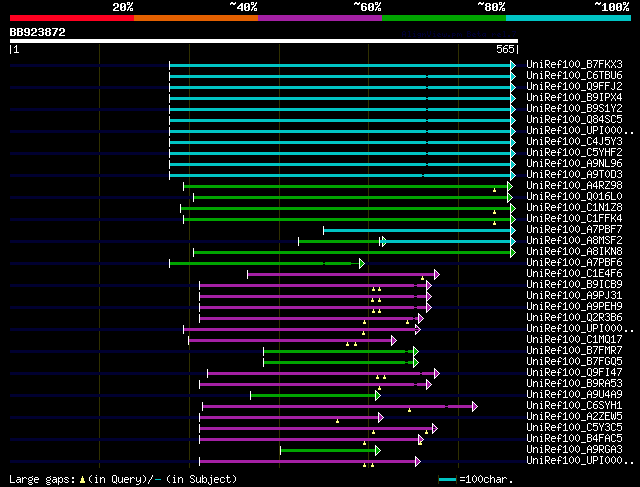Open hit UniRef100_A4RZ98

574,186
